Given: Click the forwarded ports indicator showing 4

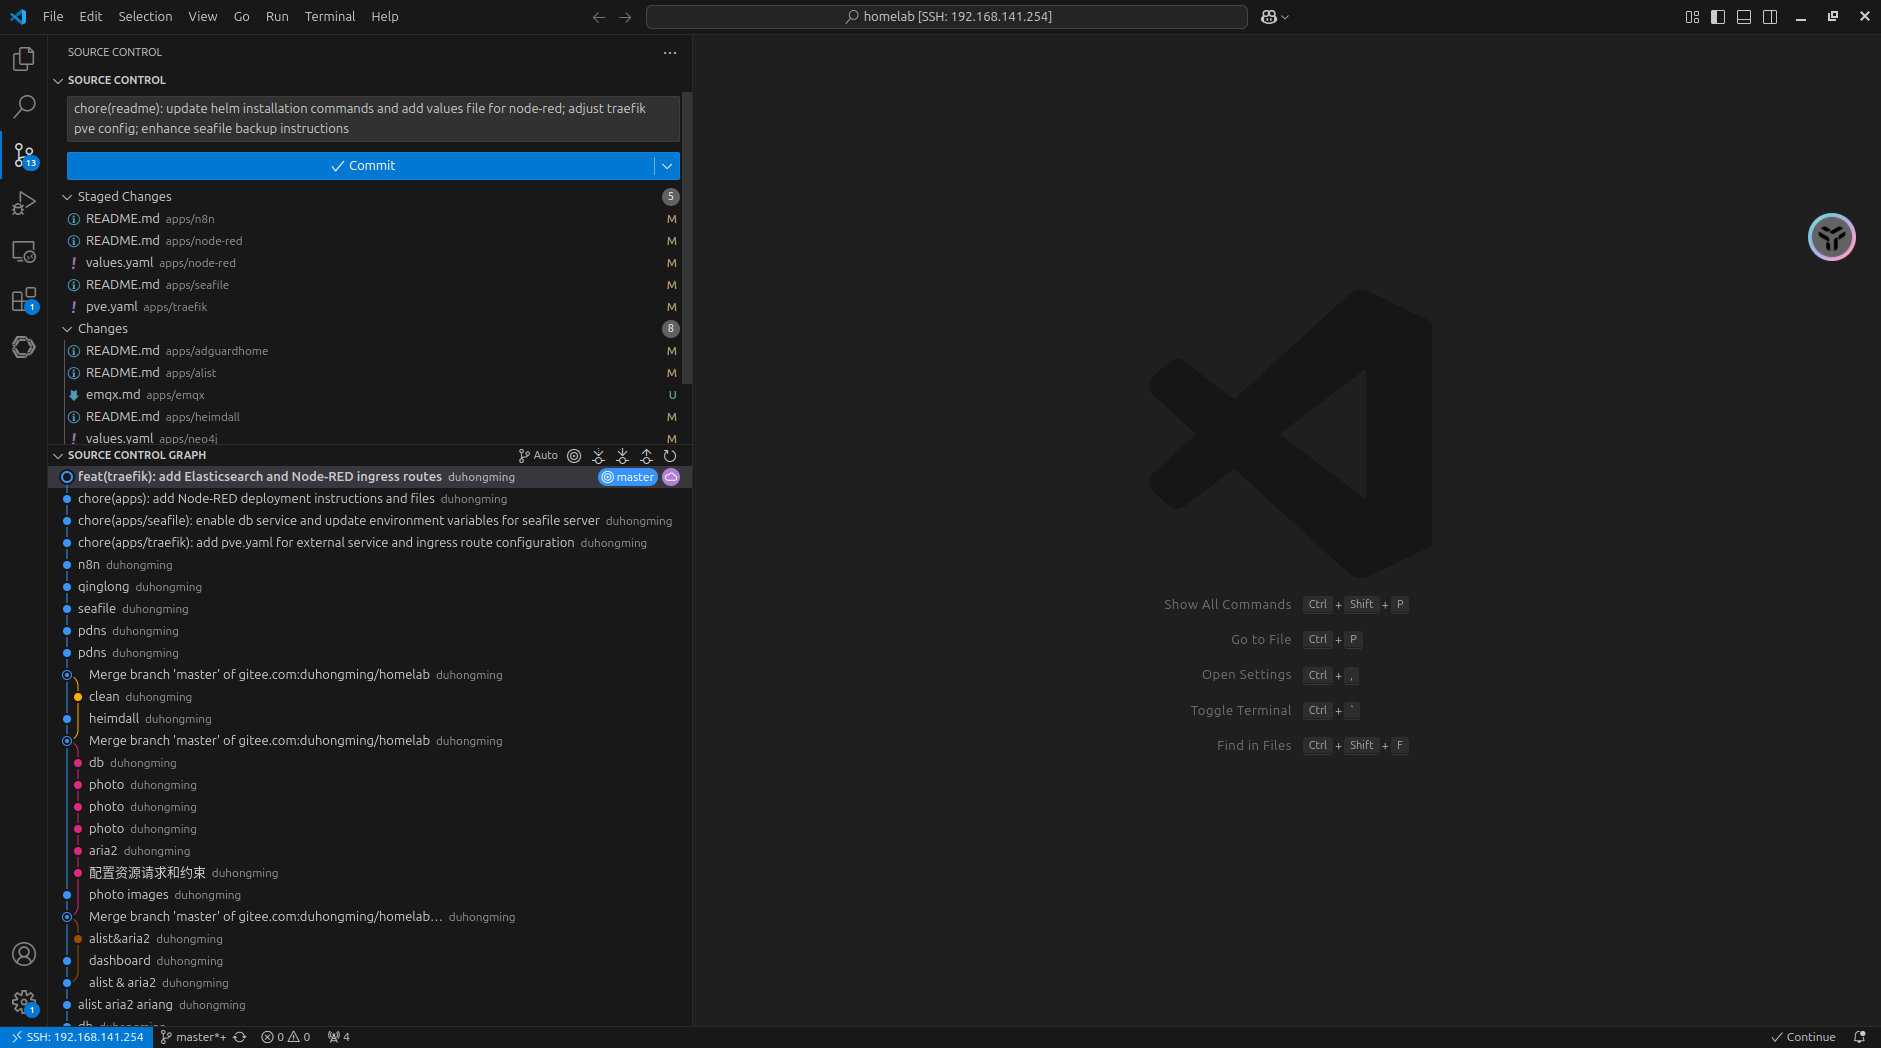Looking at the screenshot, I should [338, 1037].
